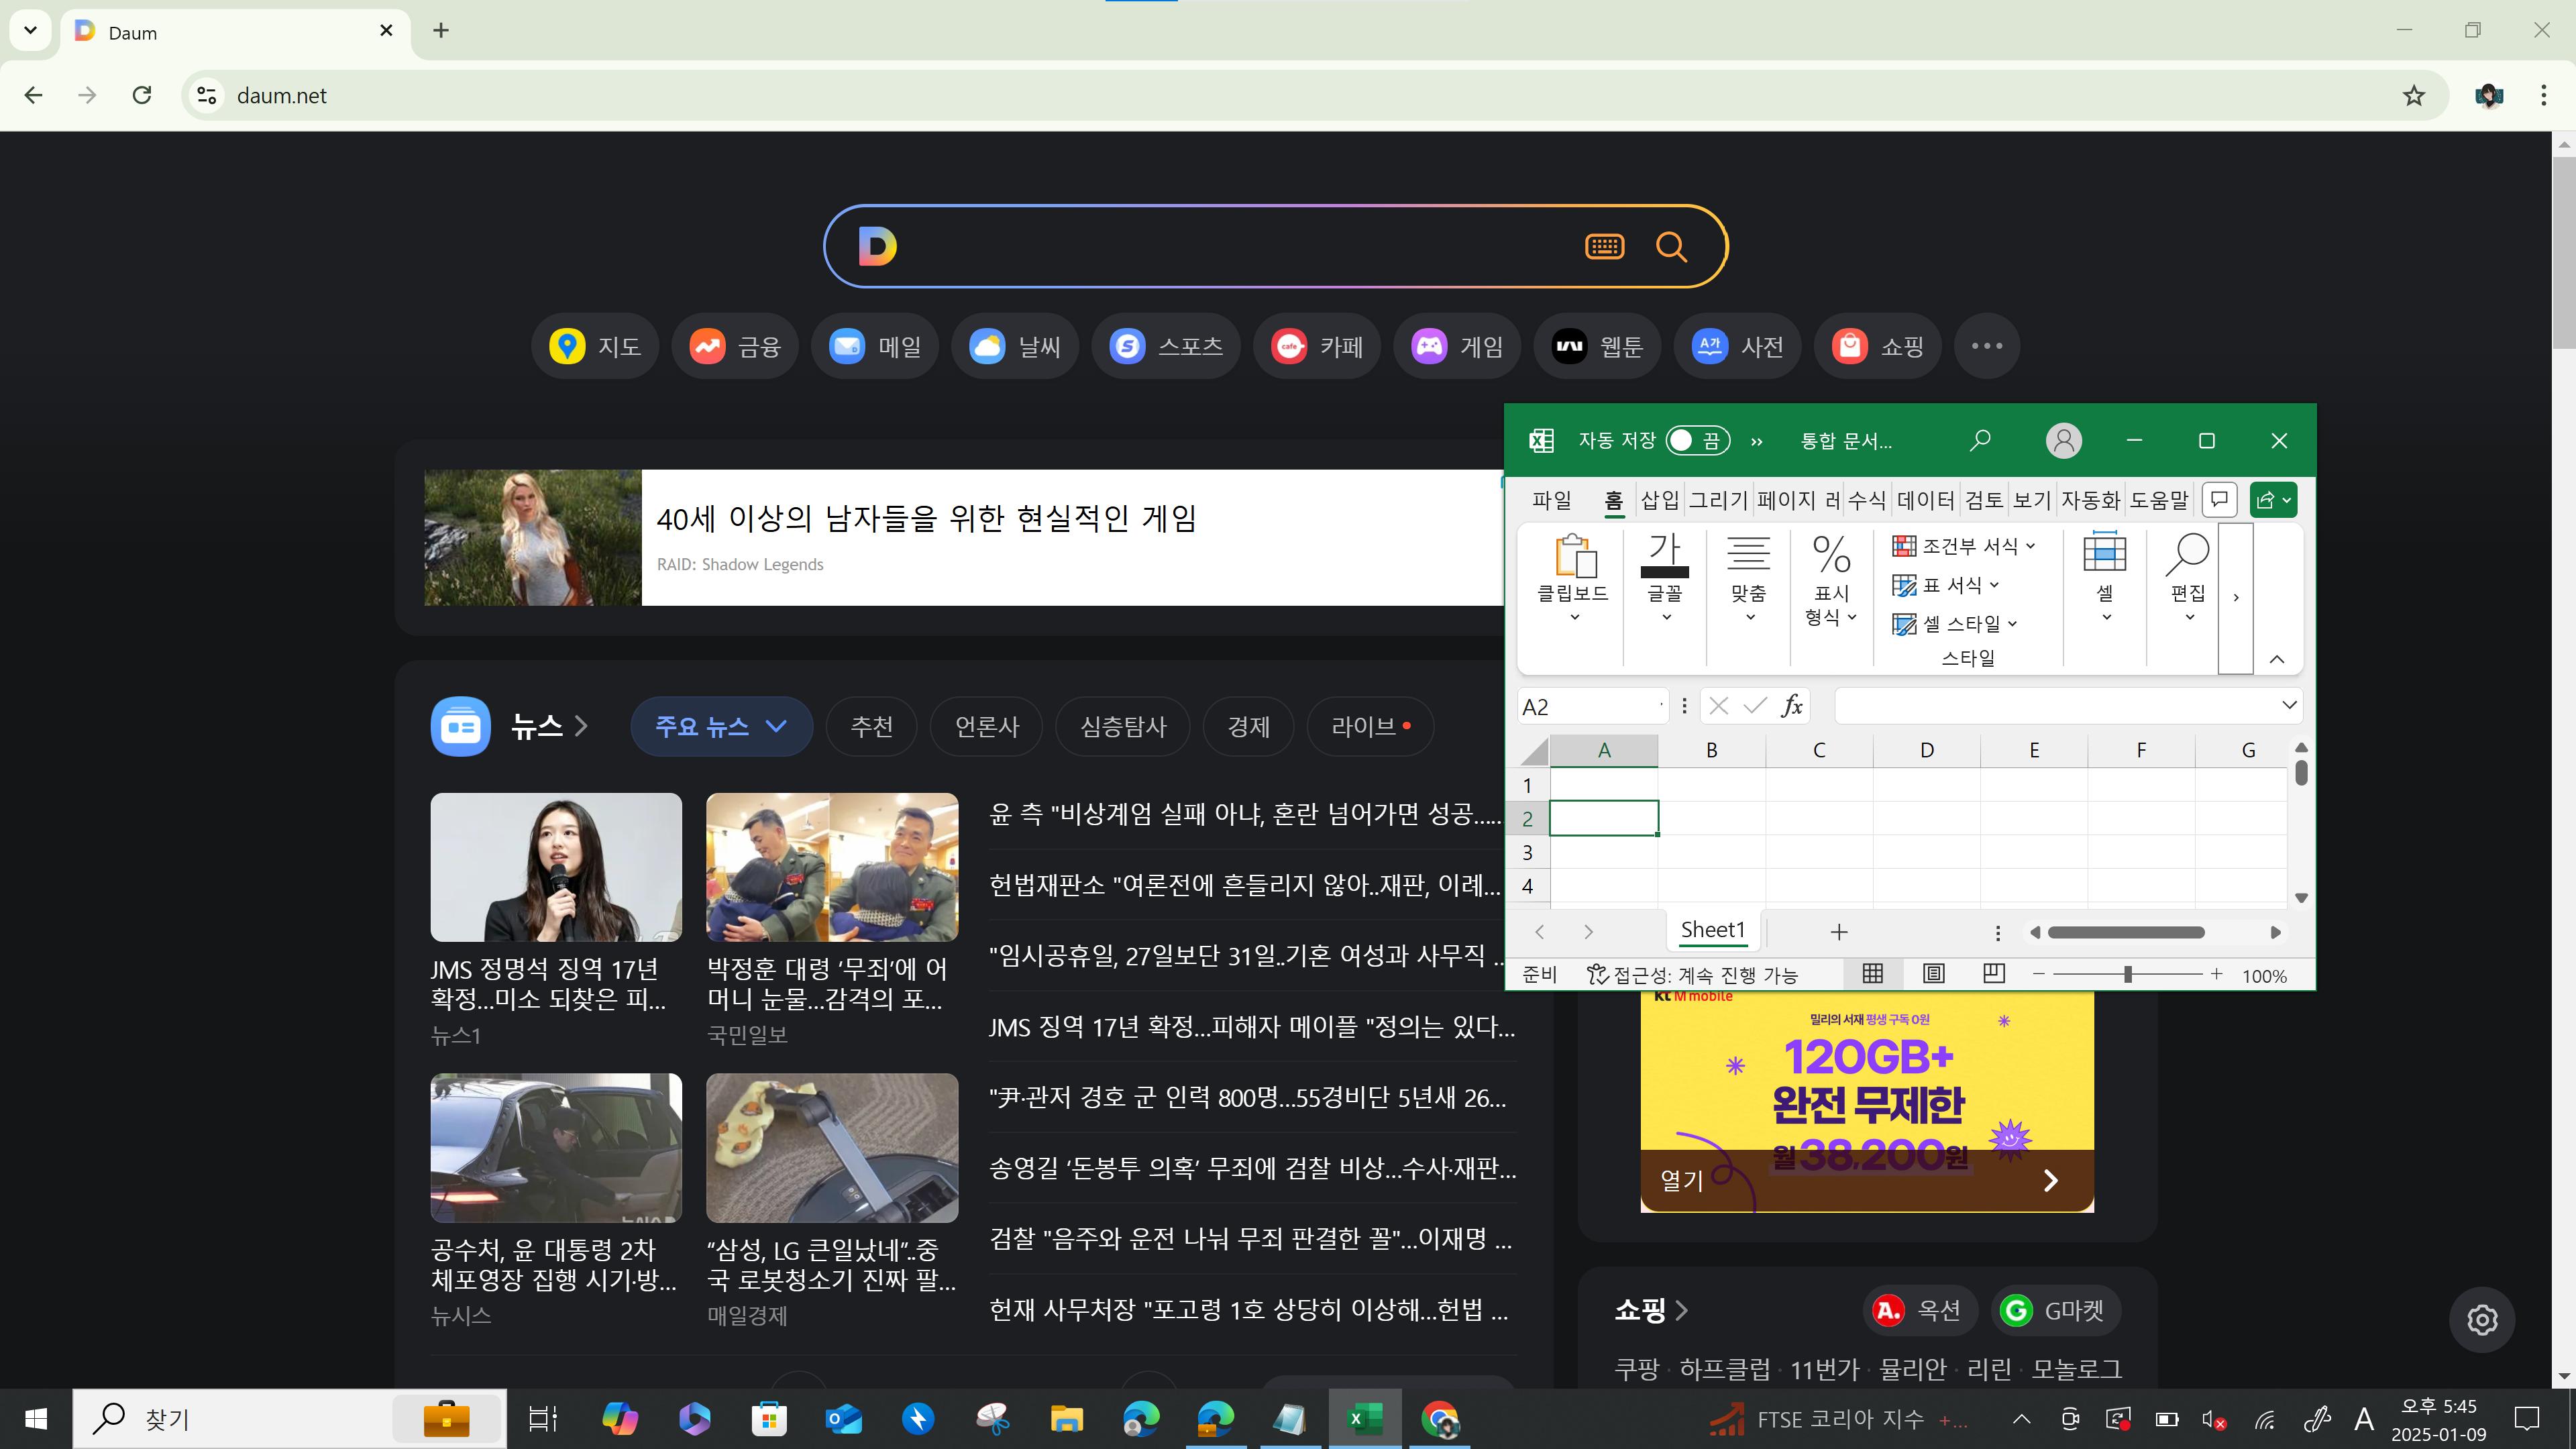Collapse the Excel ribbon with chevron
This screenshot has height=1449, width=2576.
pos(2277,659)
